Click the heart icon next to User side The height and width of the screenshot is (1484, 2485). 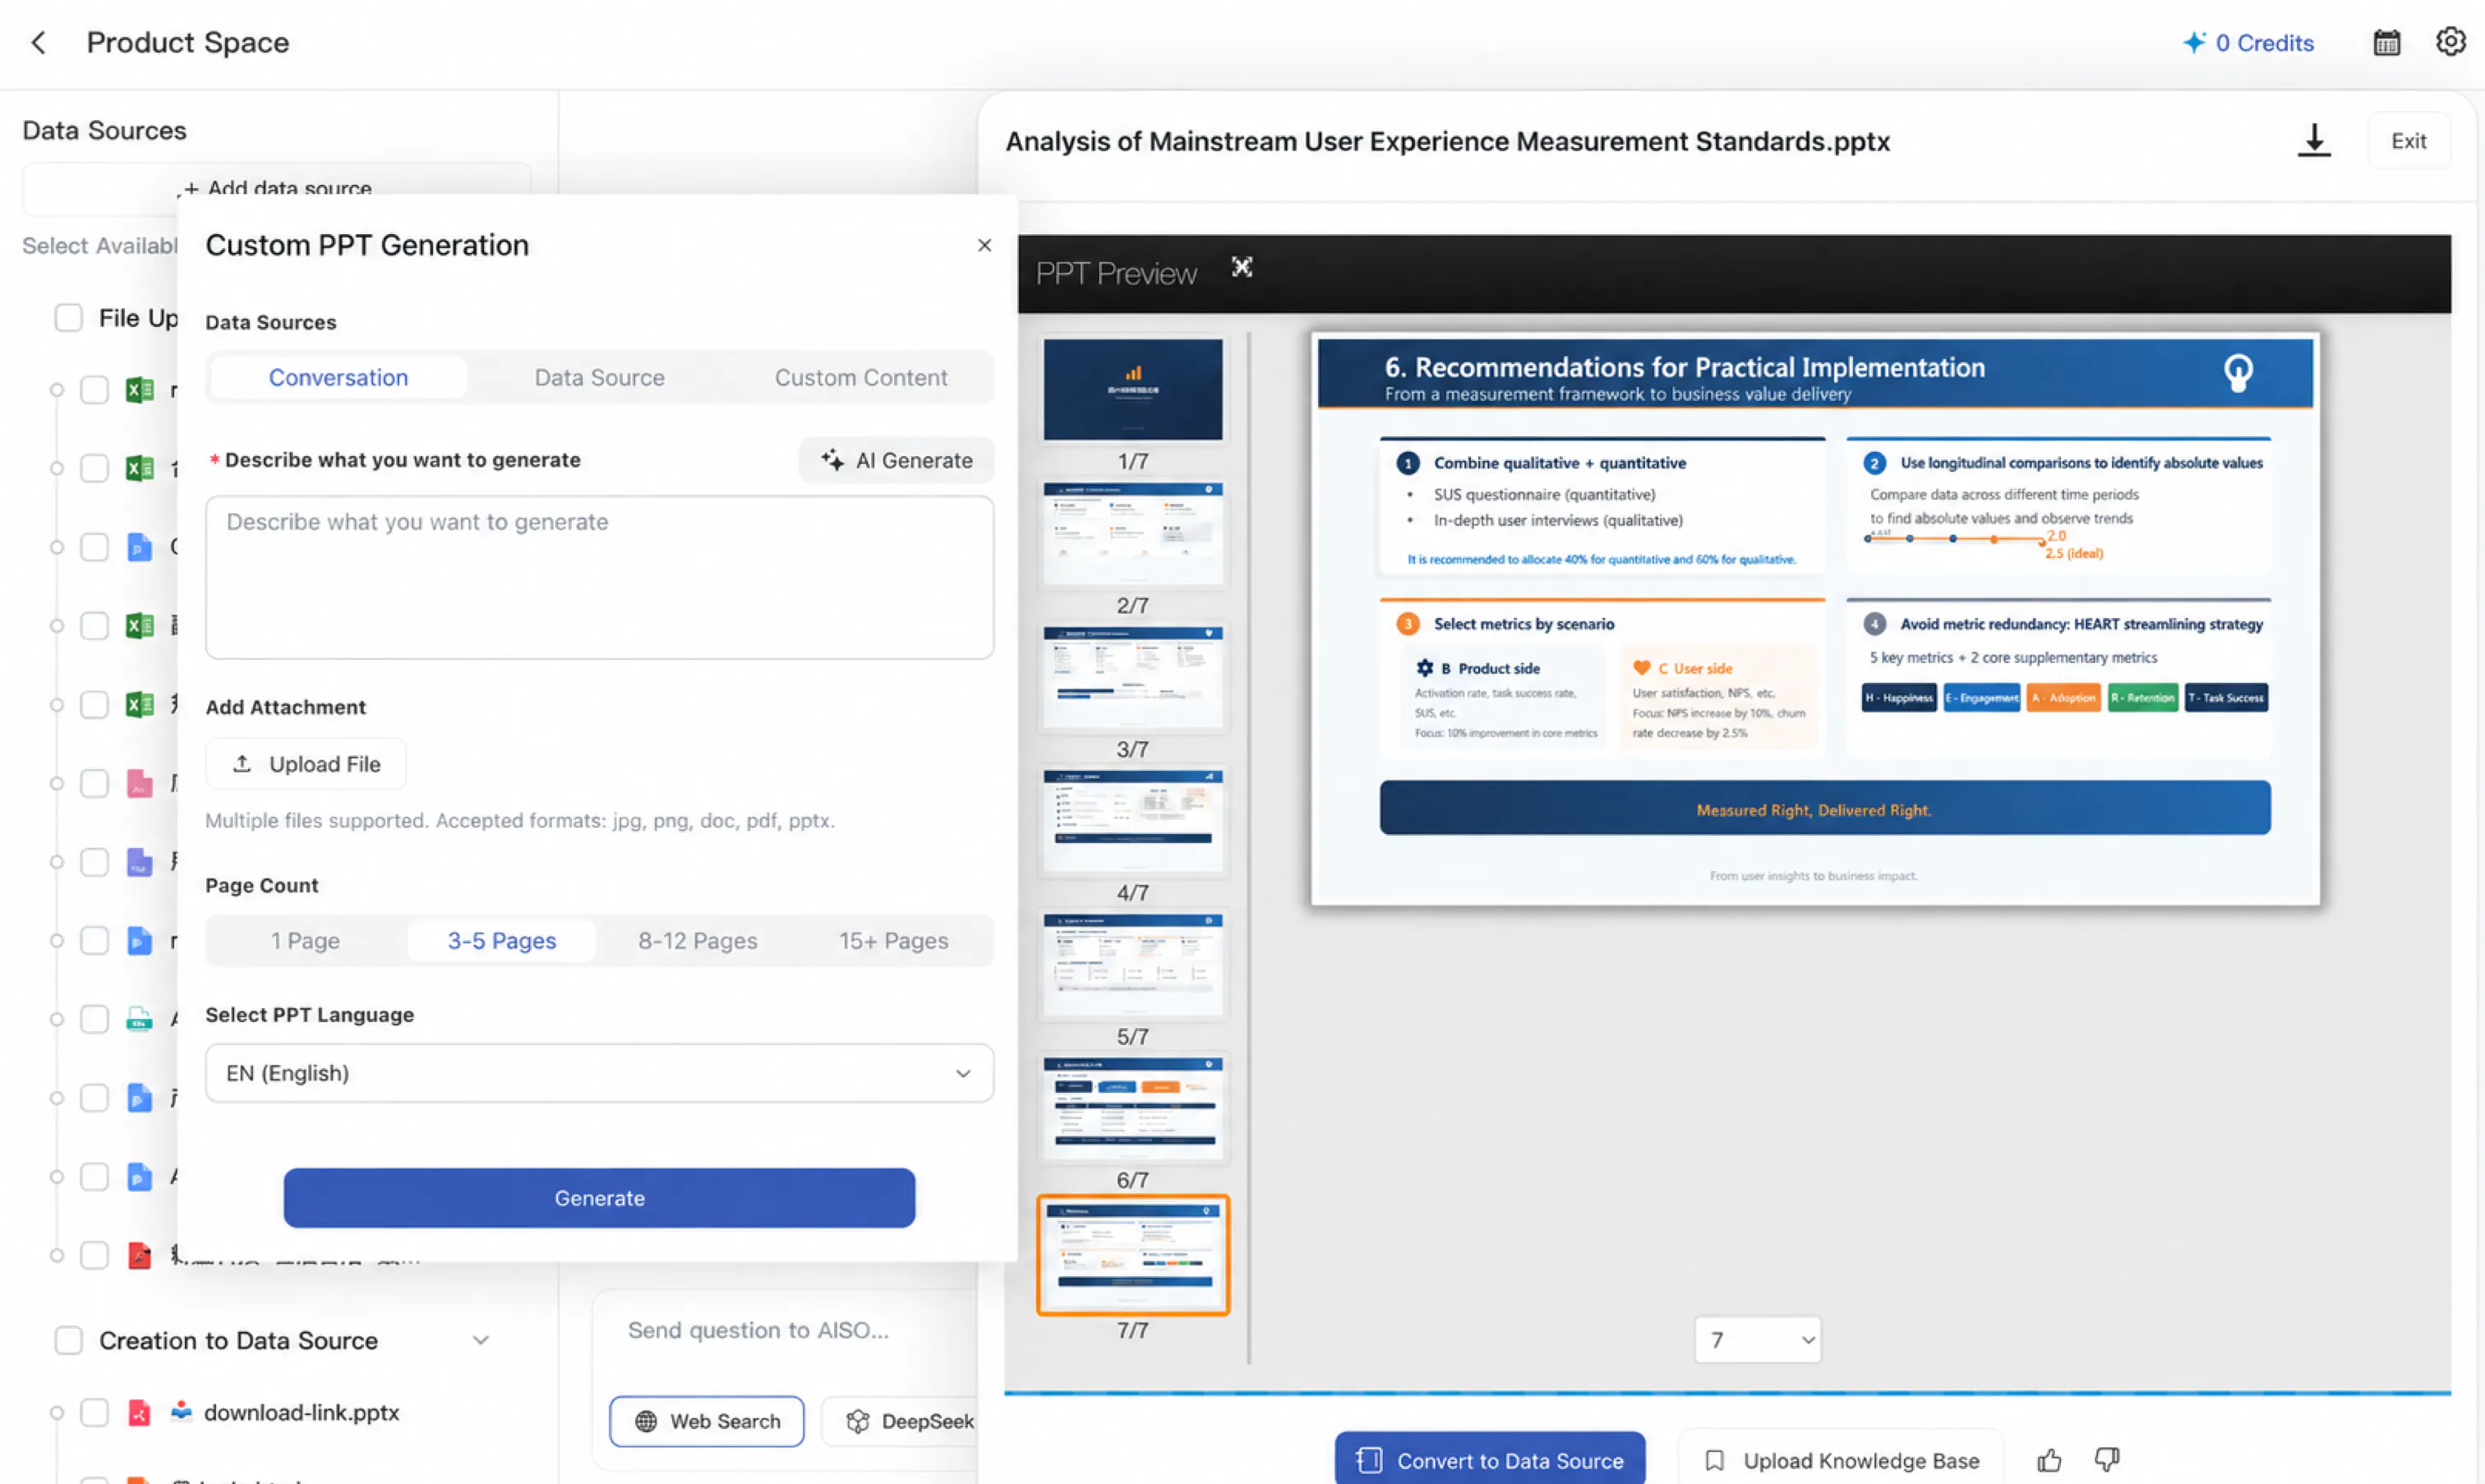coord(1641,668)
